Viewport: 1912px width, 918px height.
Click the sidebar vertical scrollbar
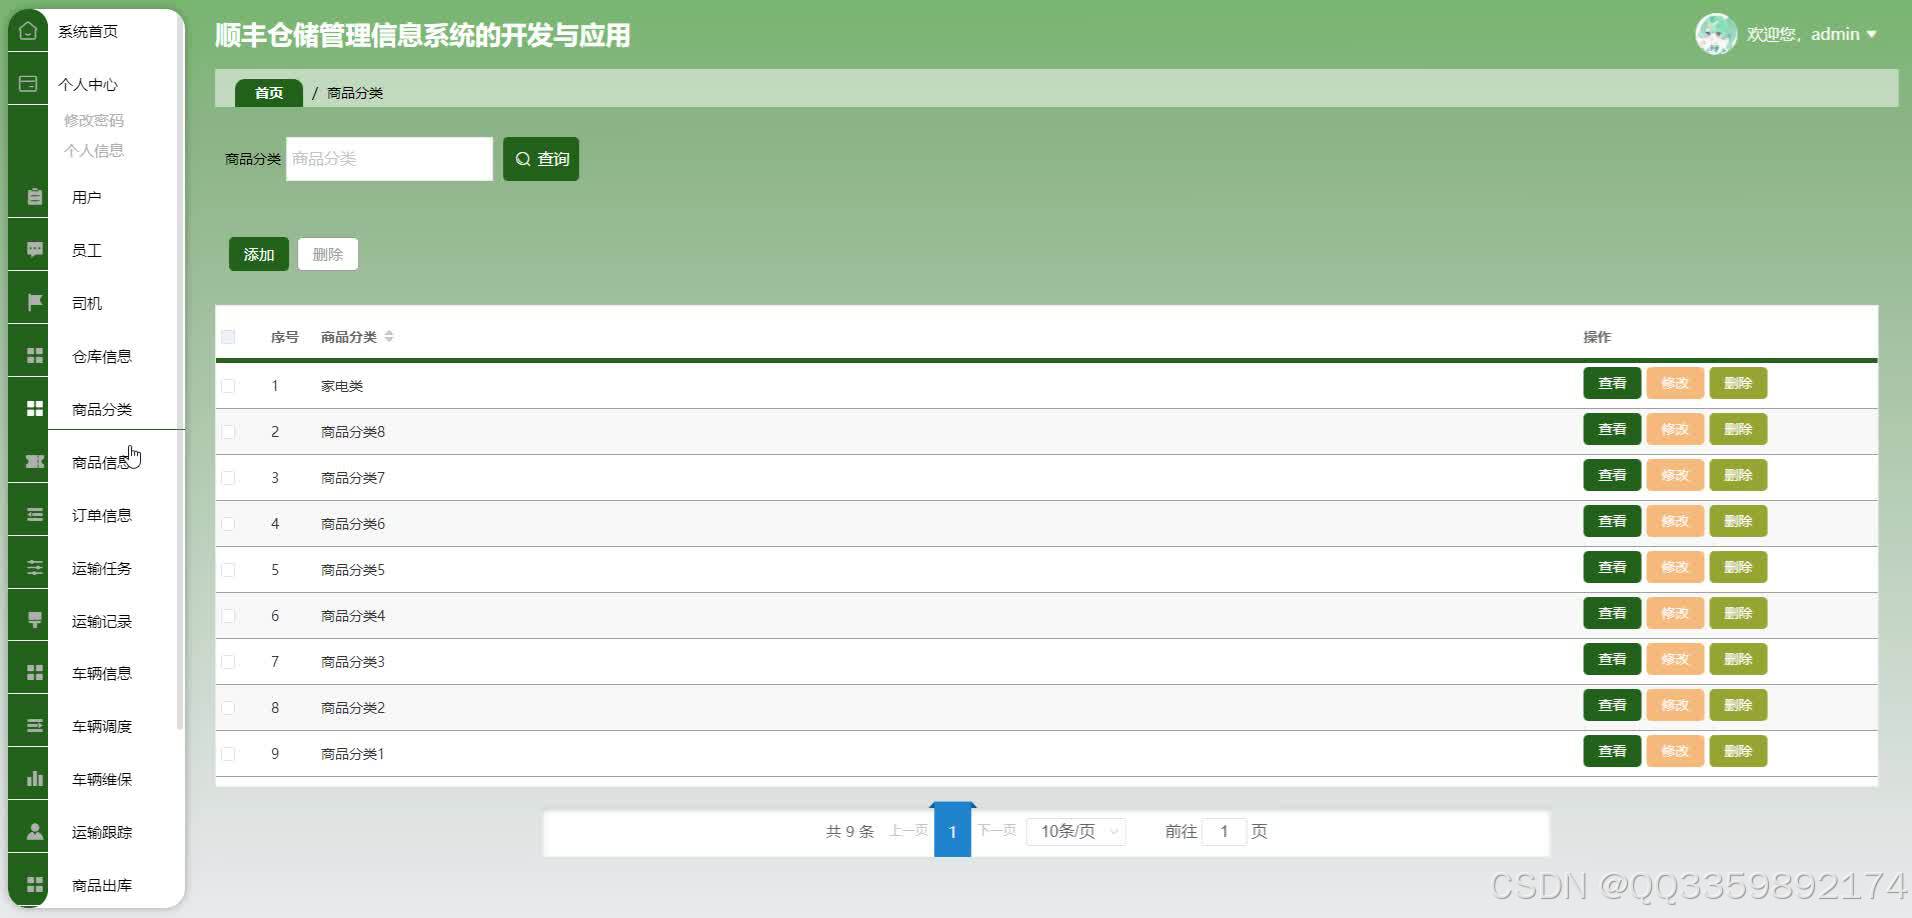180,370
